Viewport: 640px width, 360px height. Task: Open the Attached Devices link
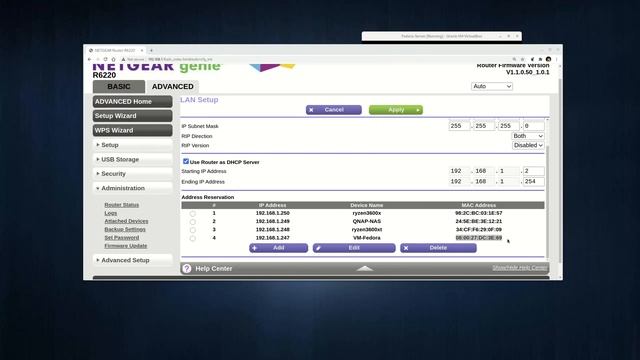click(x=126, y=221)
